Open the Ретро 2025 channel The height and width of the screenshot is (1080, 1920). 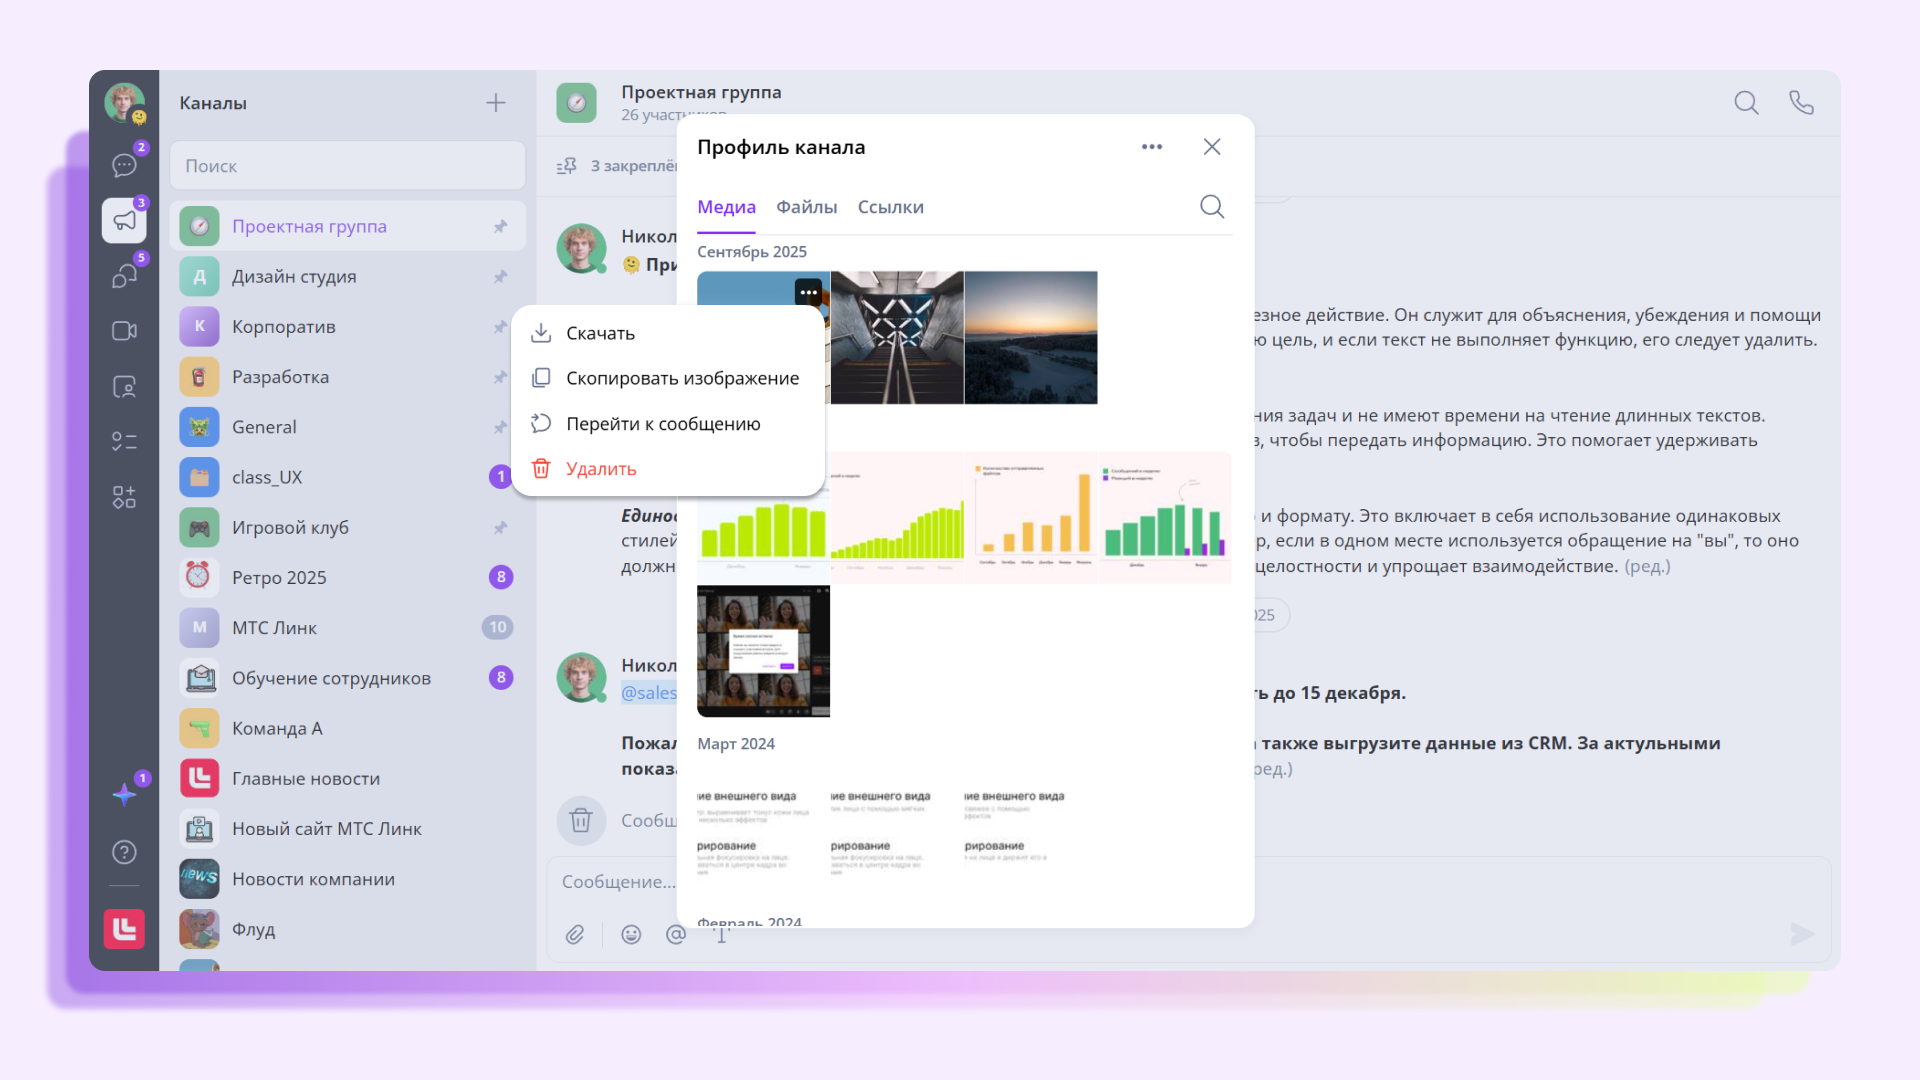pyautogui.click(x=279, y=578)
